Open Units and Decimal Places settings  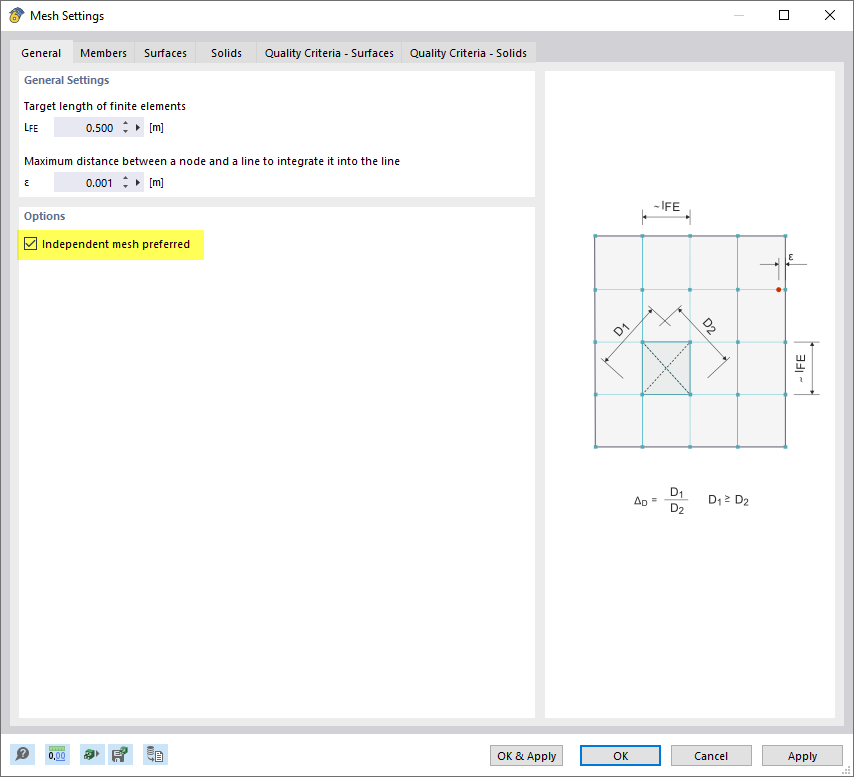57,755
